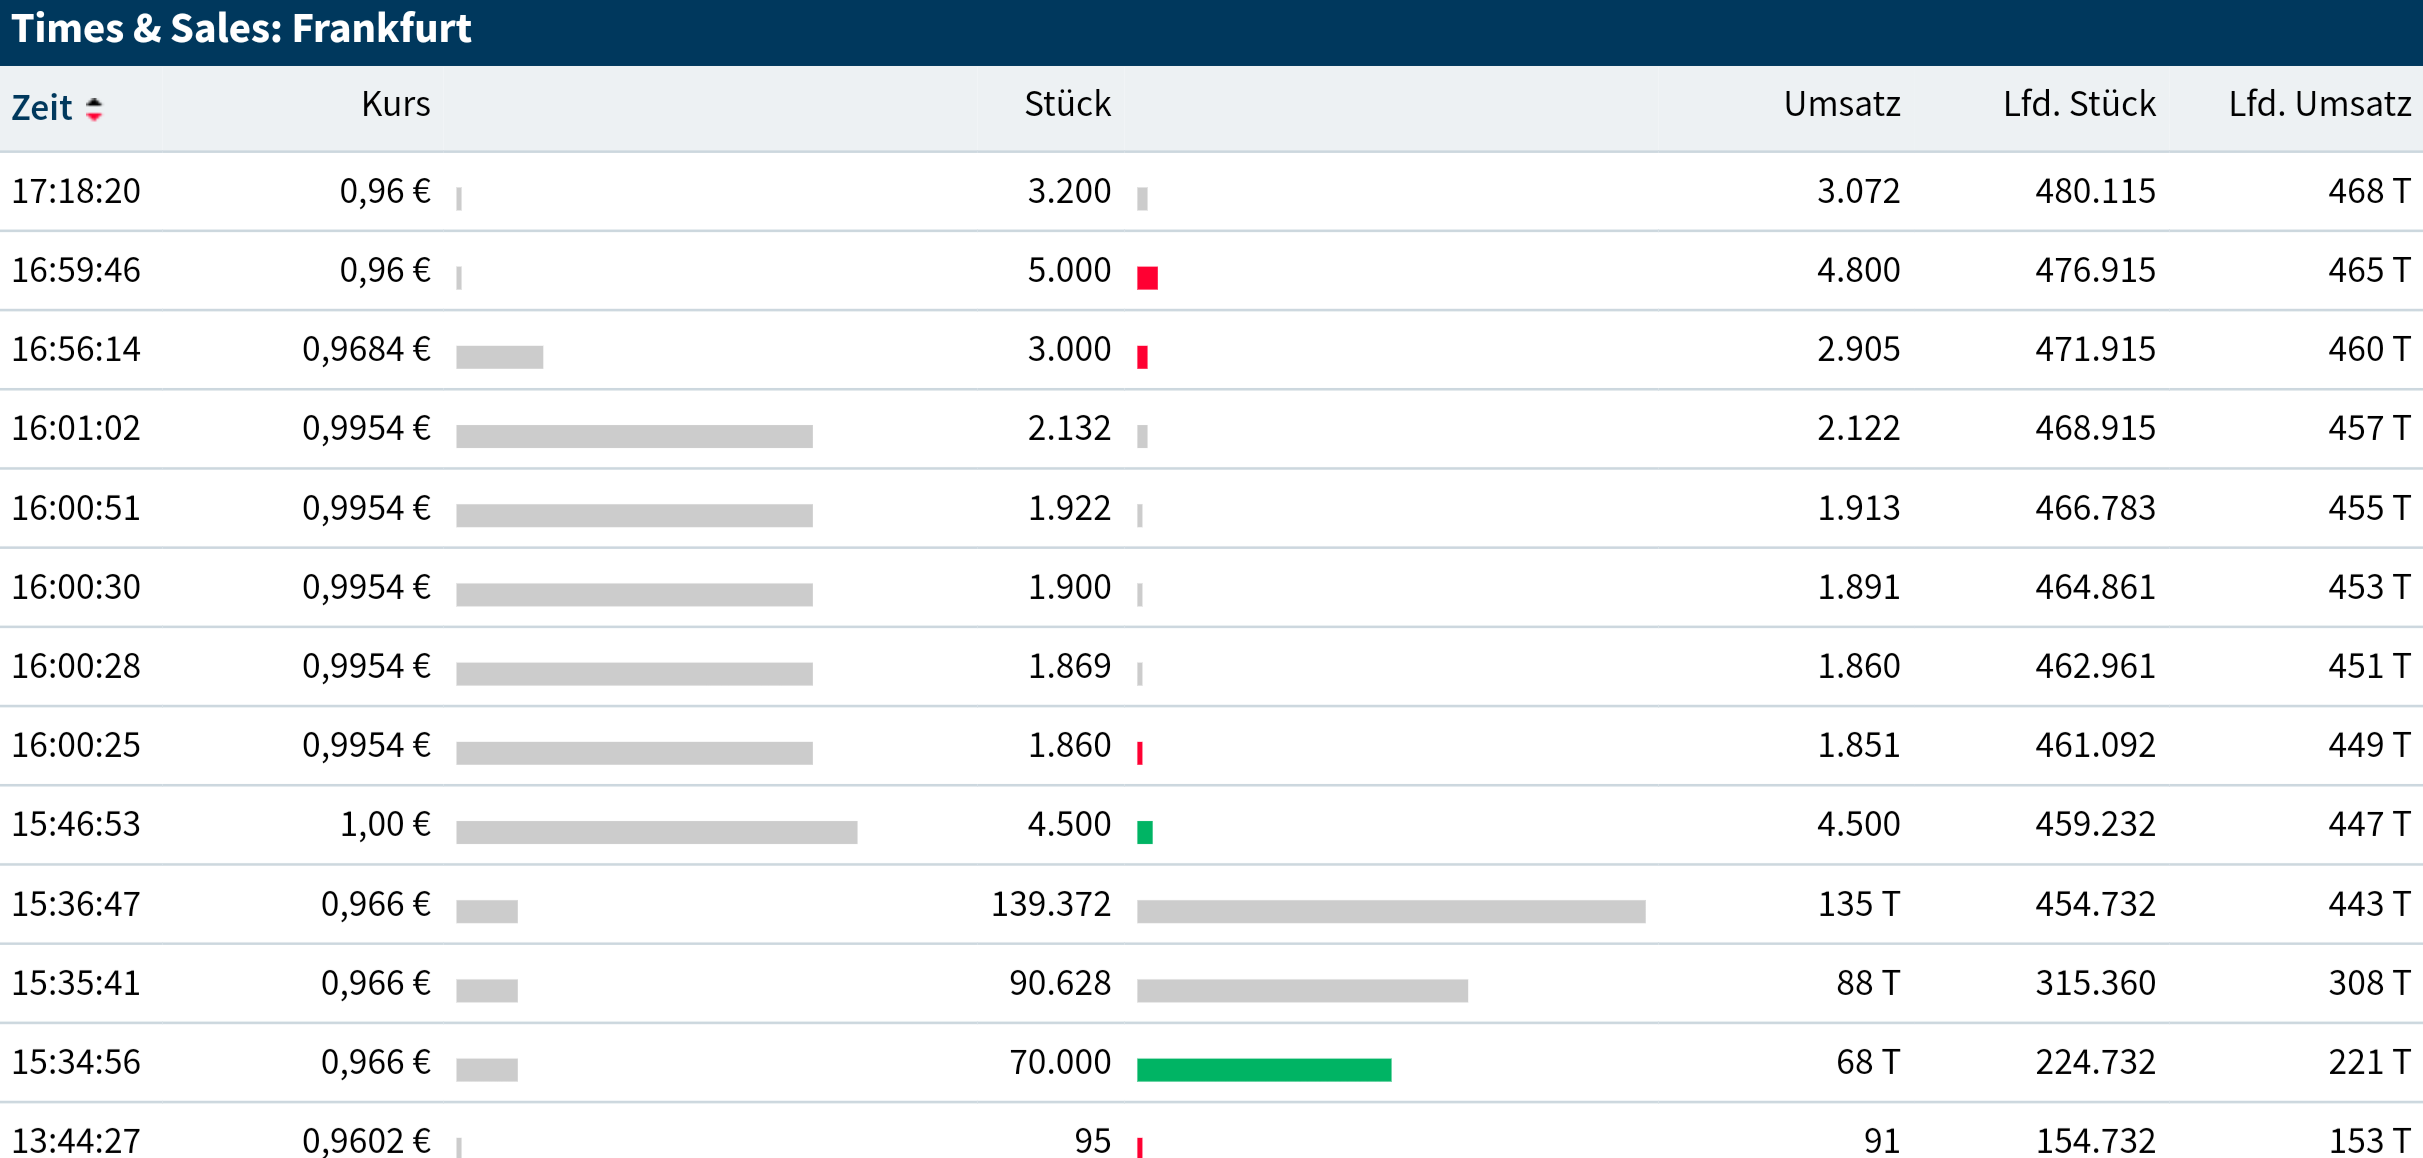Click the Lfd. Stück column header
This screenshot has height=1158, width=2423.
coord(2078,104)
